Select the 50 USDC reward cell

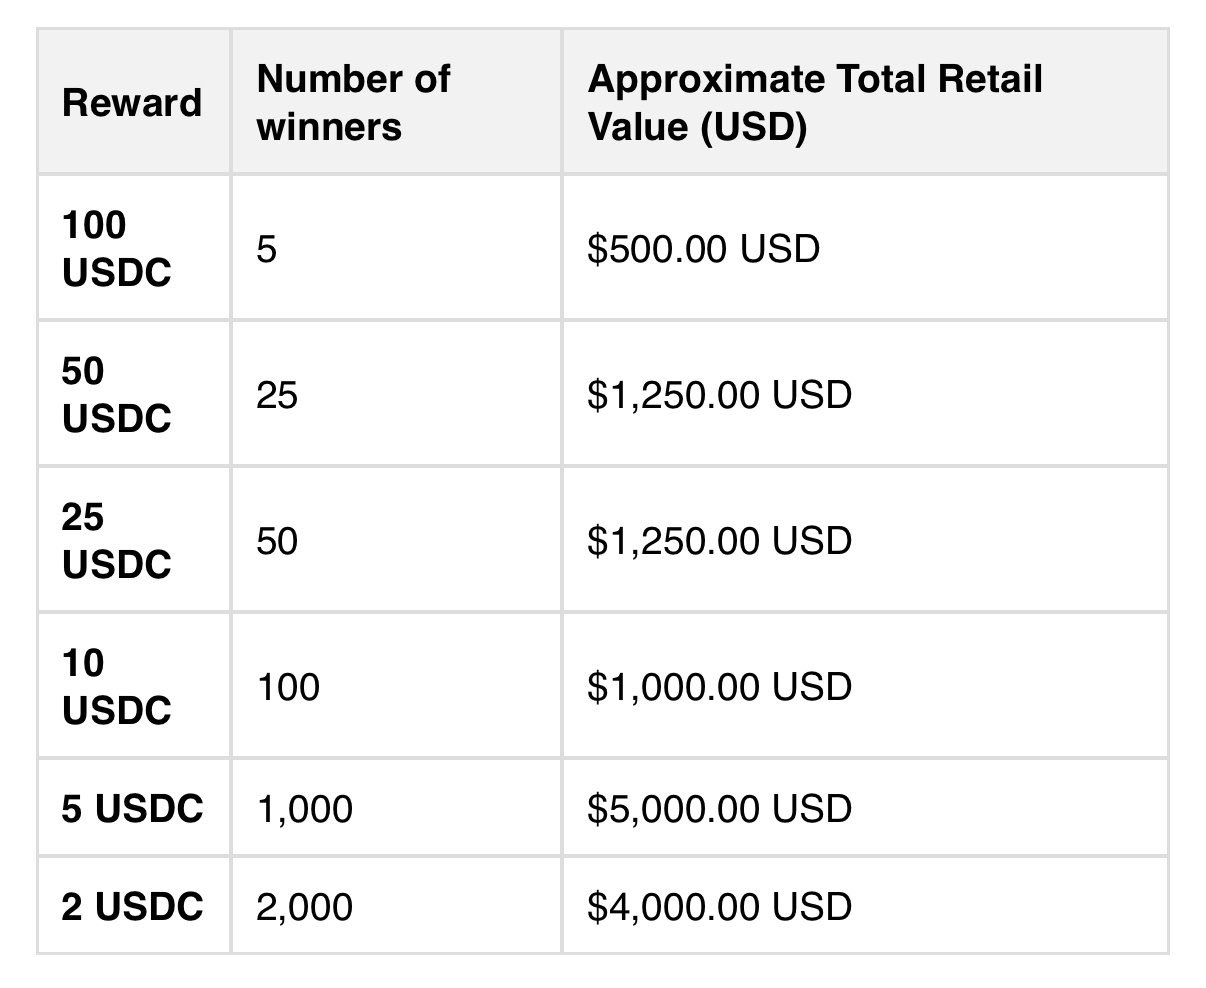(x=116, y=395)
